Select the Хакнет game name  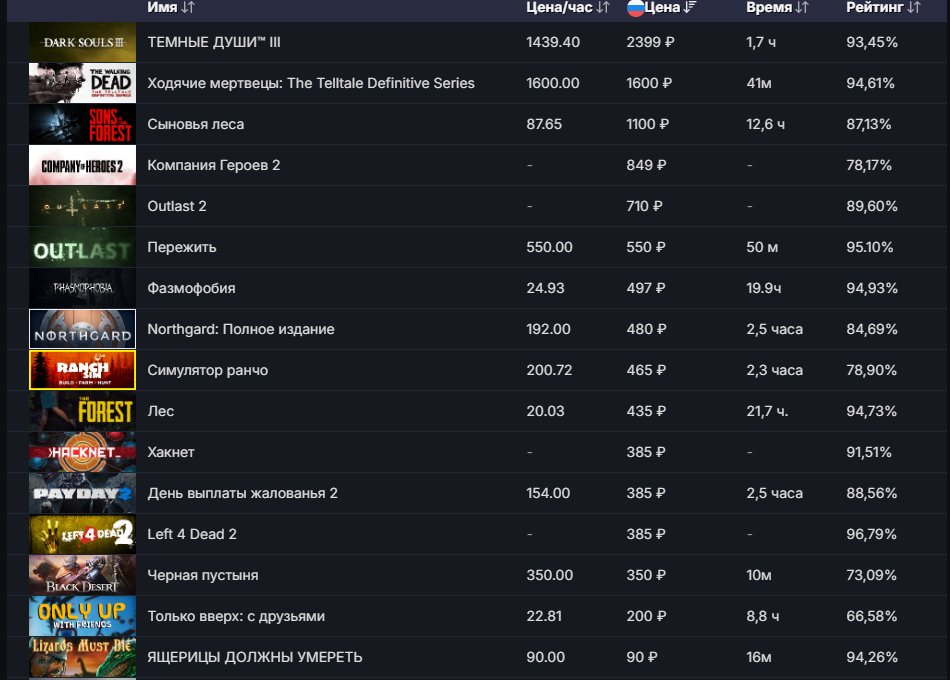(171, 452)
